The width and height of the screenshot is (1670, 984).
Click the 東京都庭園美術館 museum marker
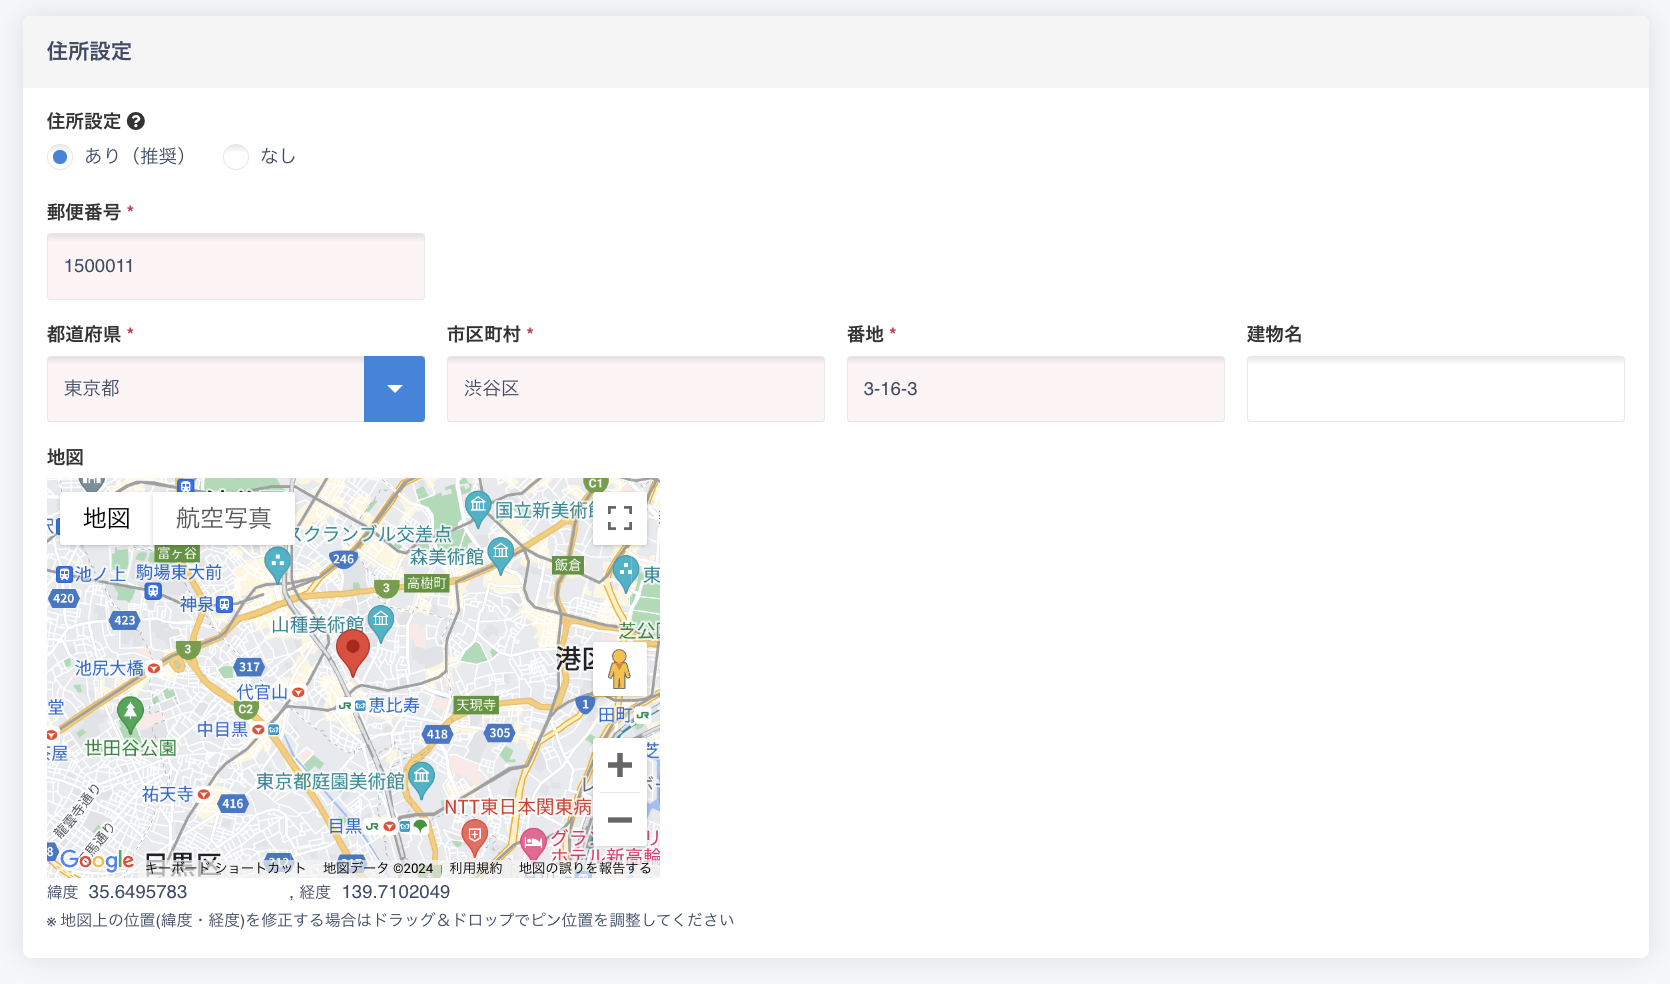422,776
